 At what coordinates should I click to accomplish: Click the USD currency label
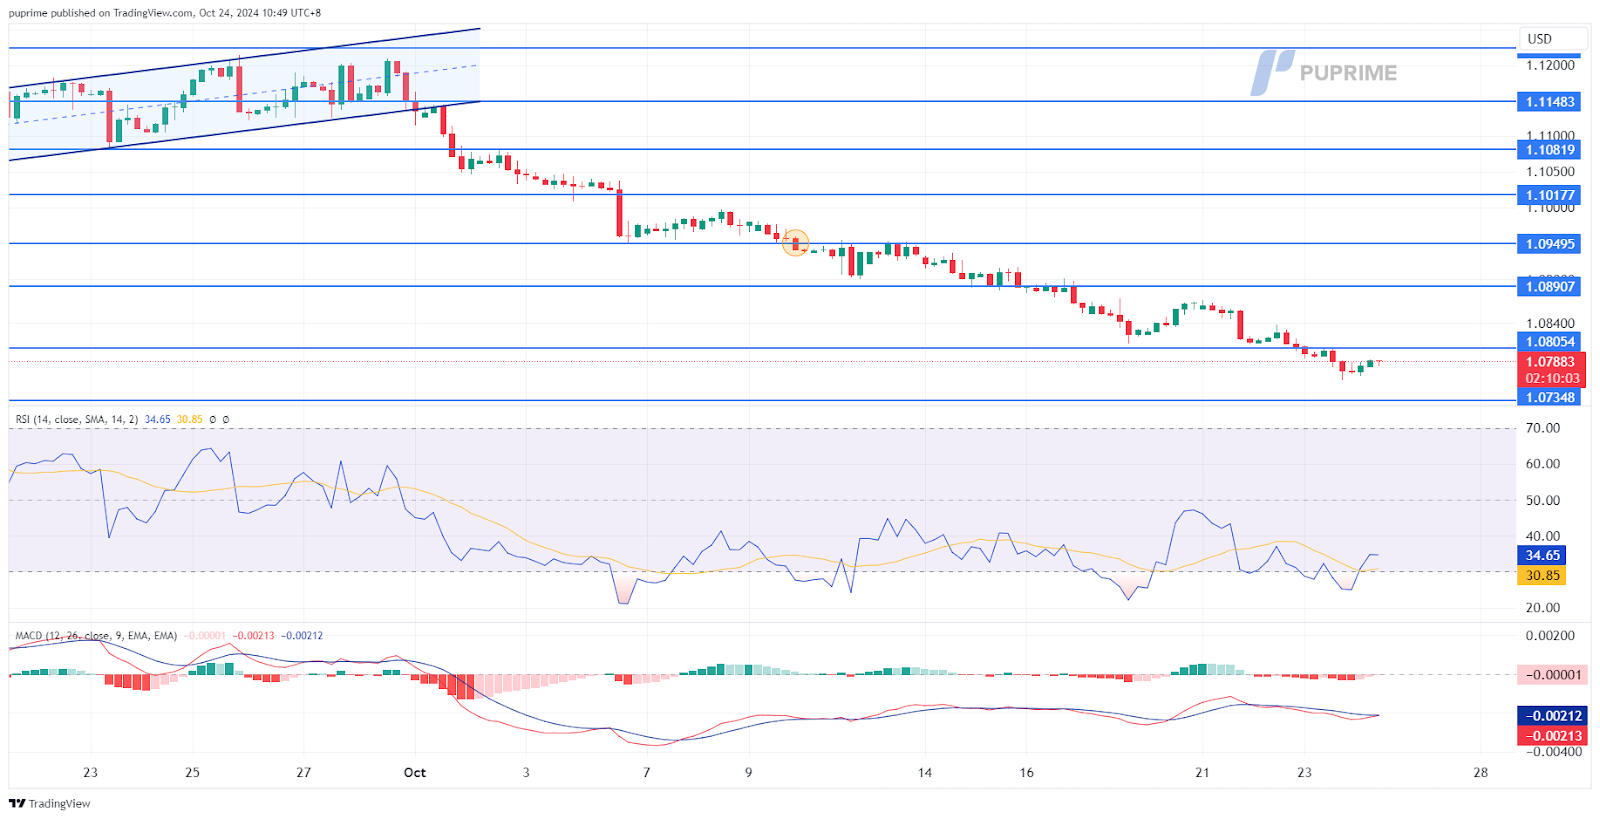[1539, 39]
